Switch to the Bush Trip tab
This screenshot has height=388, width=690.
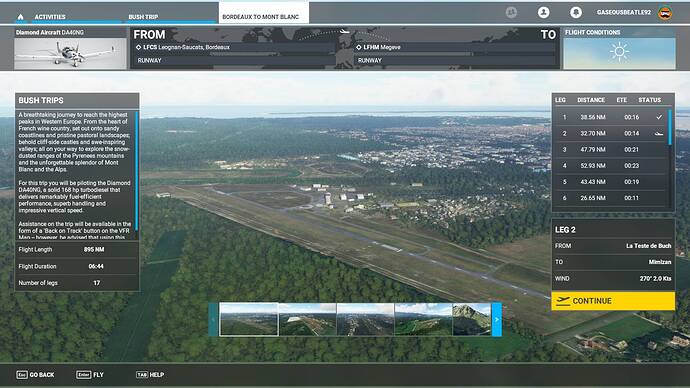pos(143,17)
